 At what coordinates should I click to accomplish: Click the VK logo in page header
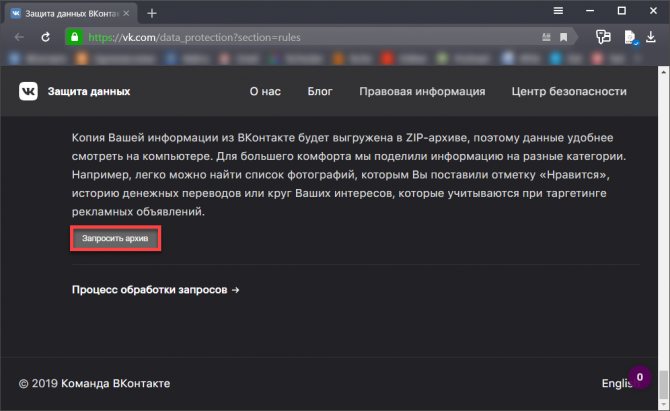point(28,91)
